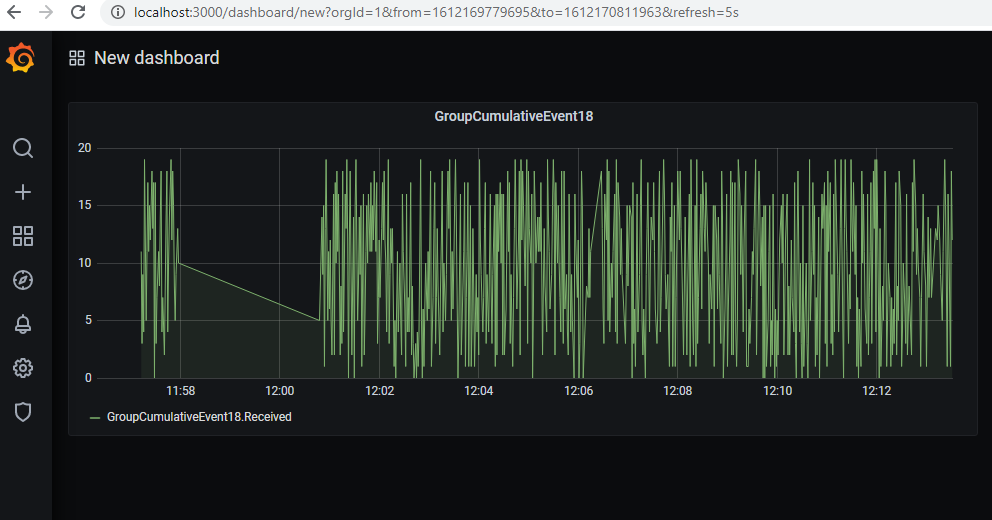Open the Dashboards grid icon in sidebar
Viewport: 992px width, 520px height.
pos(23,236)
